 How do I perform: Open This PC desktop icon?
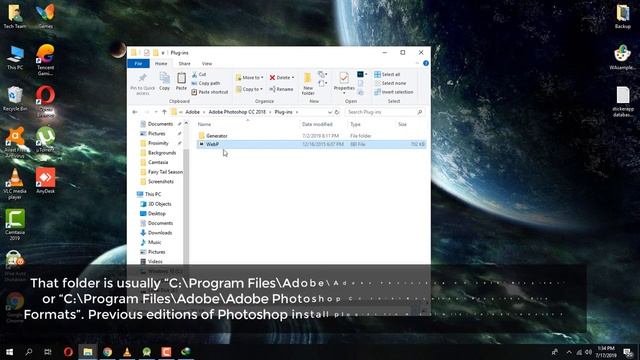point(15,57)
